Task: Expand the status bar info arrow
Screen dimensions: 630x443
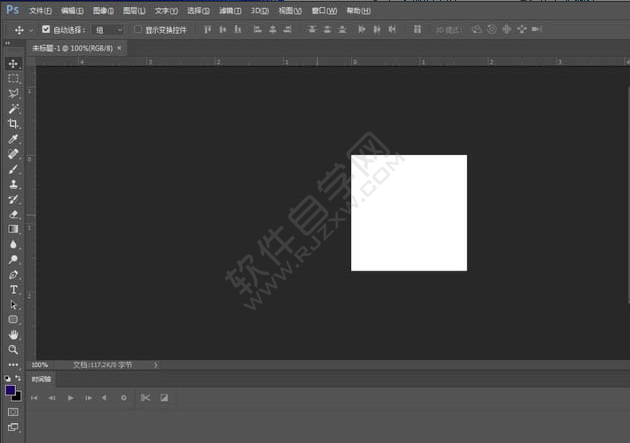Action: 155,365
